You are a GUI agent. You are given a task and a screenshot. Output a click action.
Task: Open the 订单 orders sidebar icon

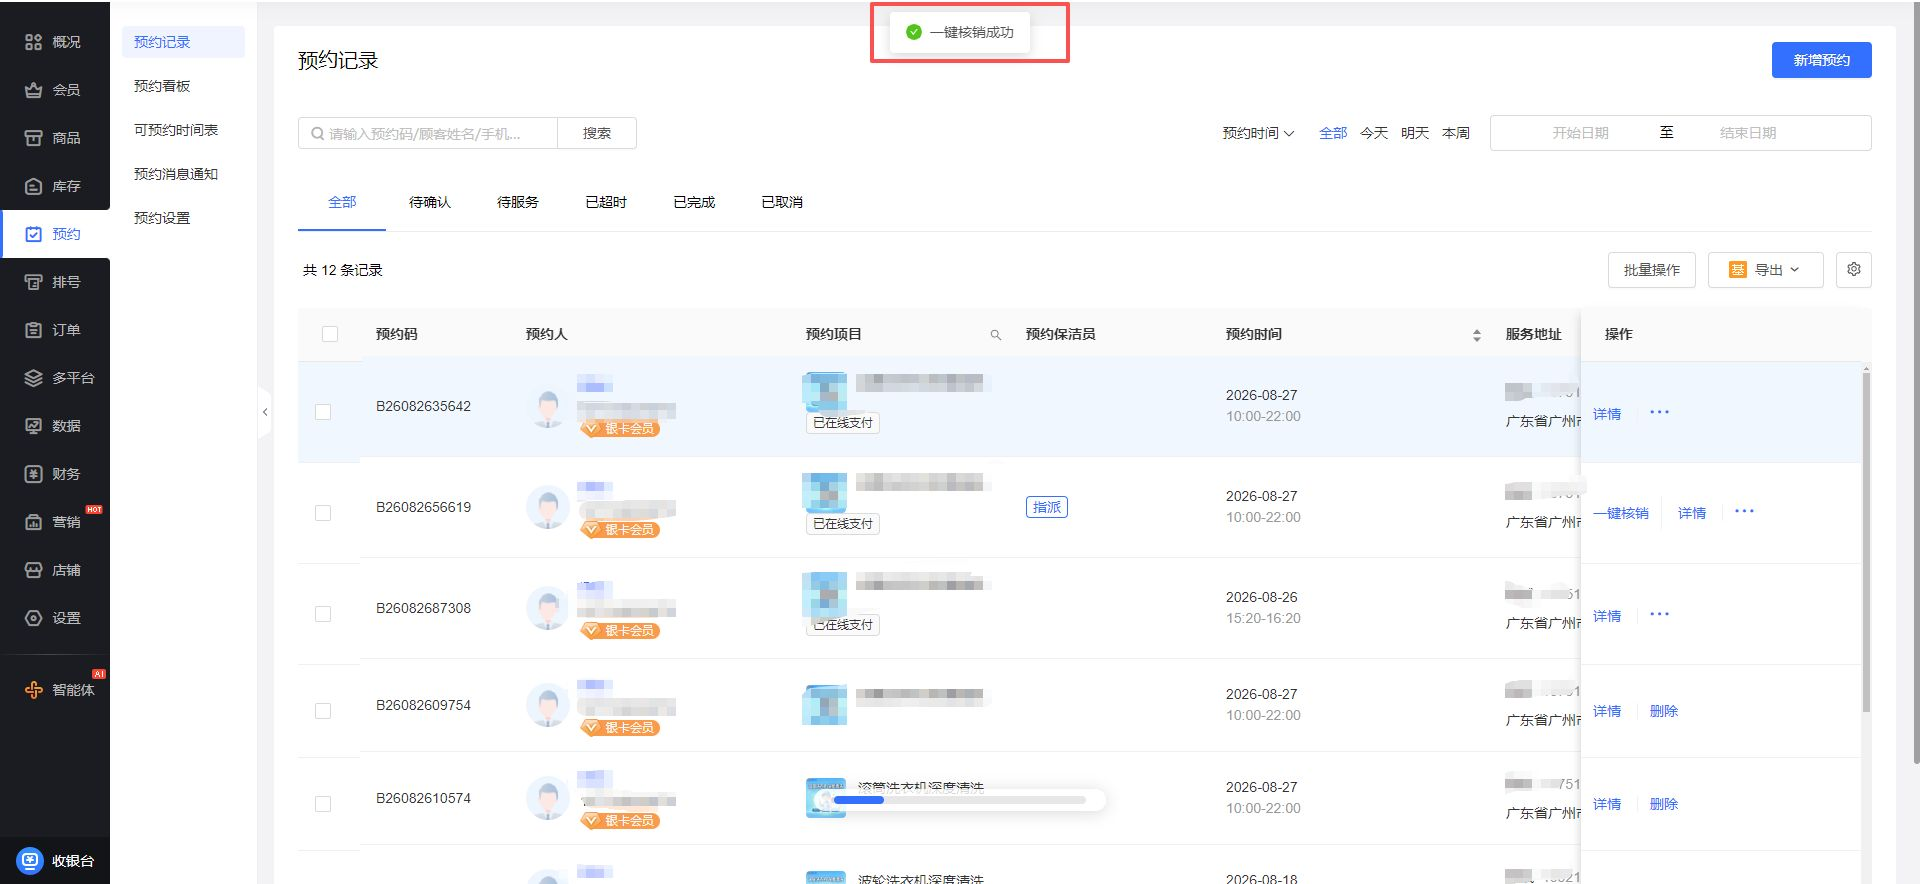click(33, 330)
